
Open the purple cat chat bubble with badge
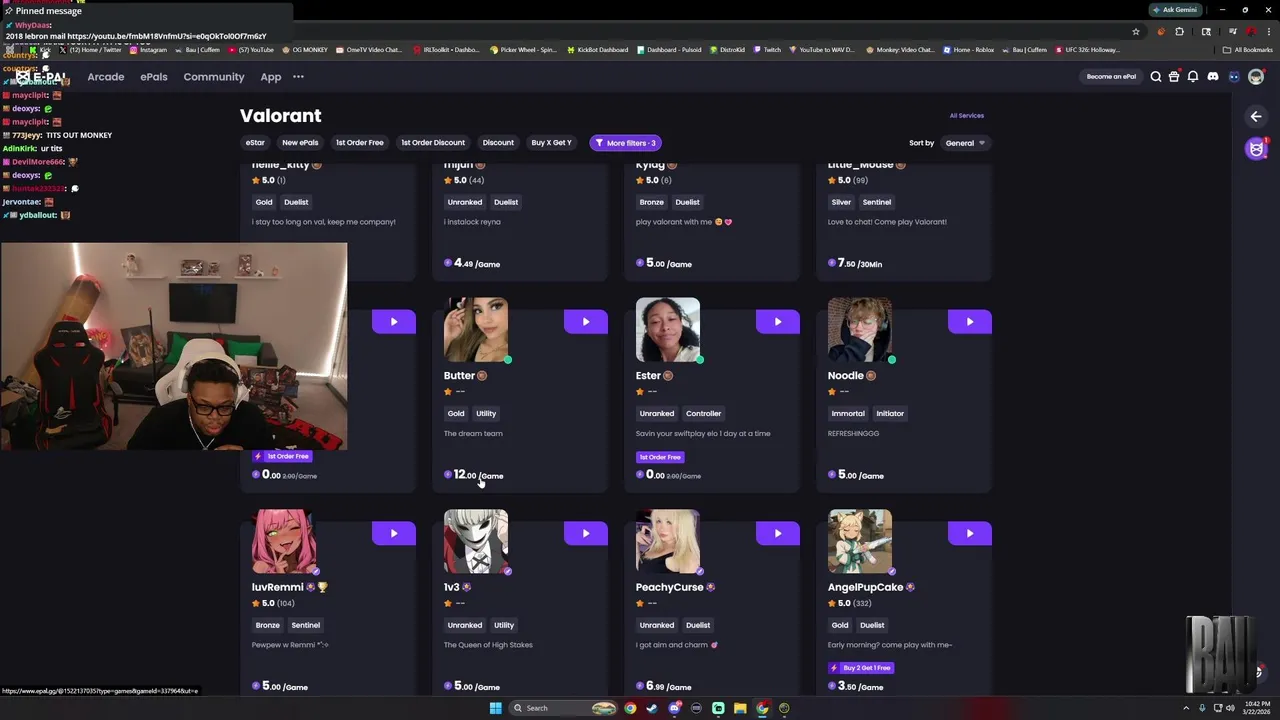1257,149
